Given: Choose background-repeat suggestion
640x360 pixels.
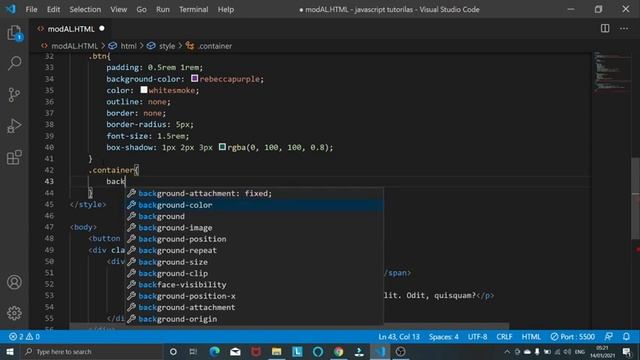Looking at the screenshot, I should click(x=254, y=251).
